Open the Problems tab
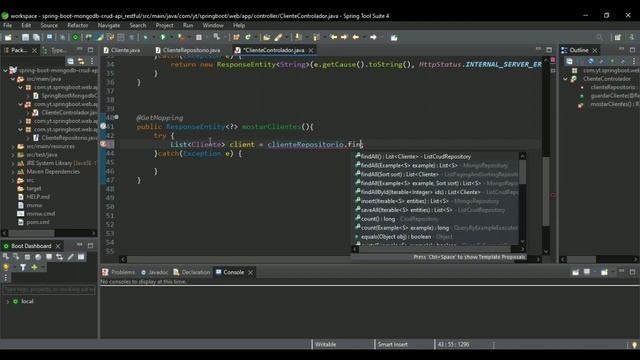Screen dimensions: 640x360 tap(118, 272)
